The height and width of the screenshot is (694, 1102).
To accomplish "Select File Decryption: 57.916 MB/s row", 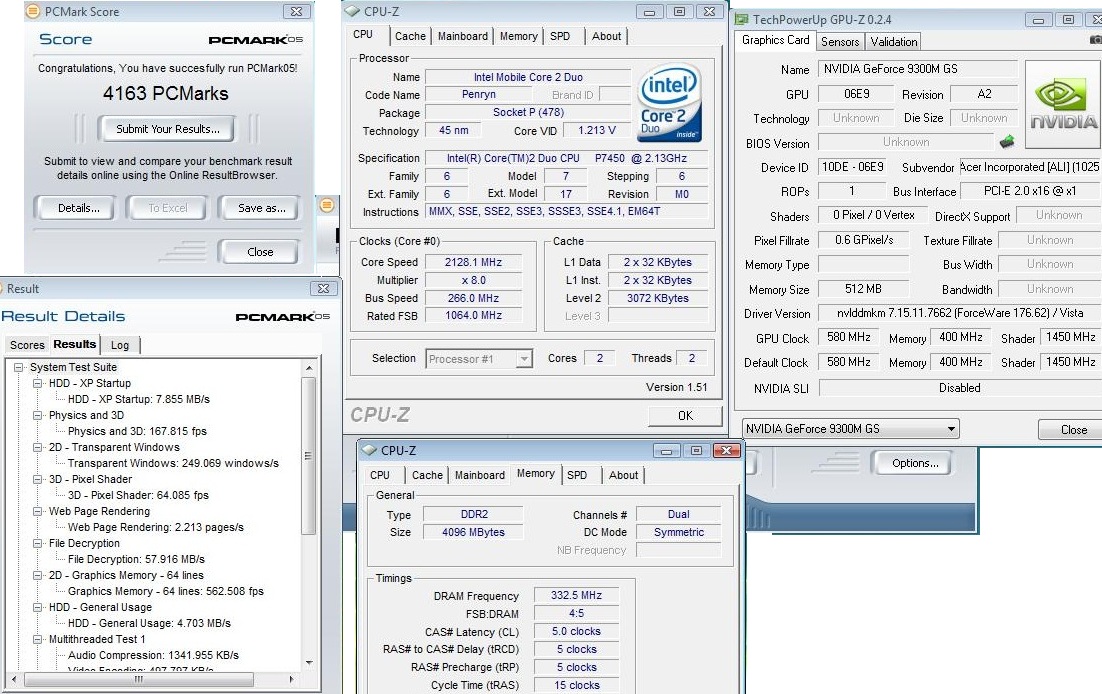I will [136, 559].
